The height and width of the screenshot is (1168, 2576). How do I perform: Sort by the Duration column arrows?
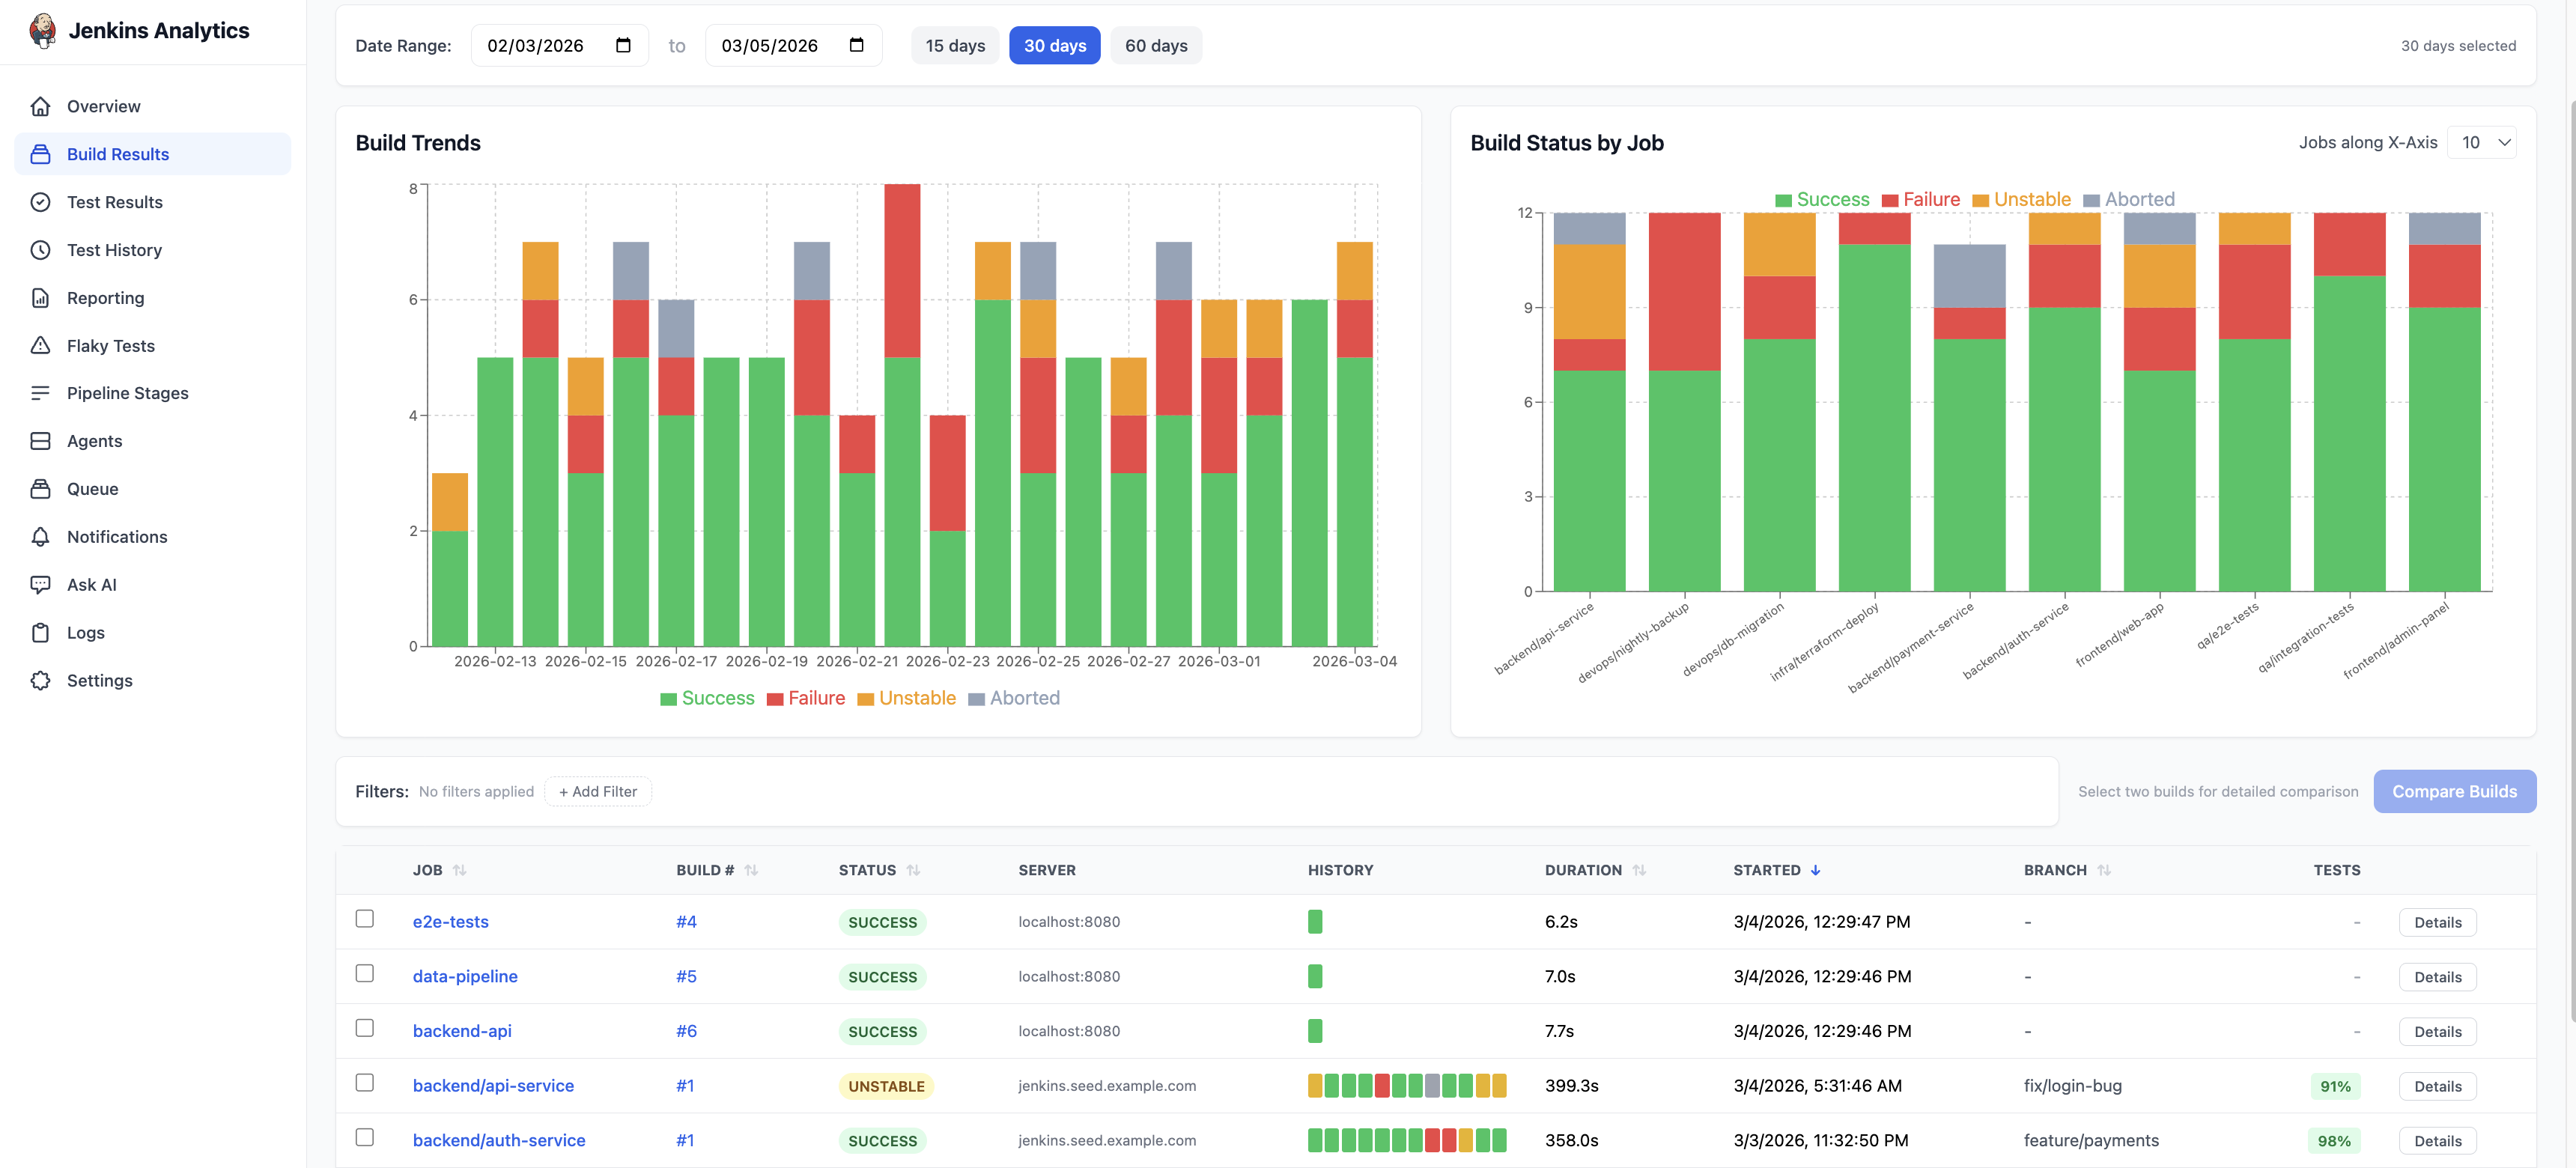coord(1638,870)
